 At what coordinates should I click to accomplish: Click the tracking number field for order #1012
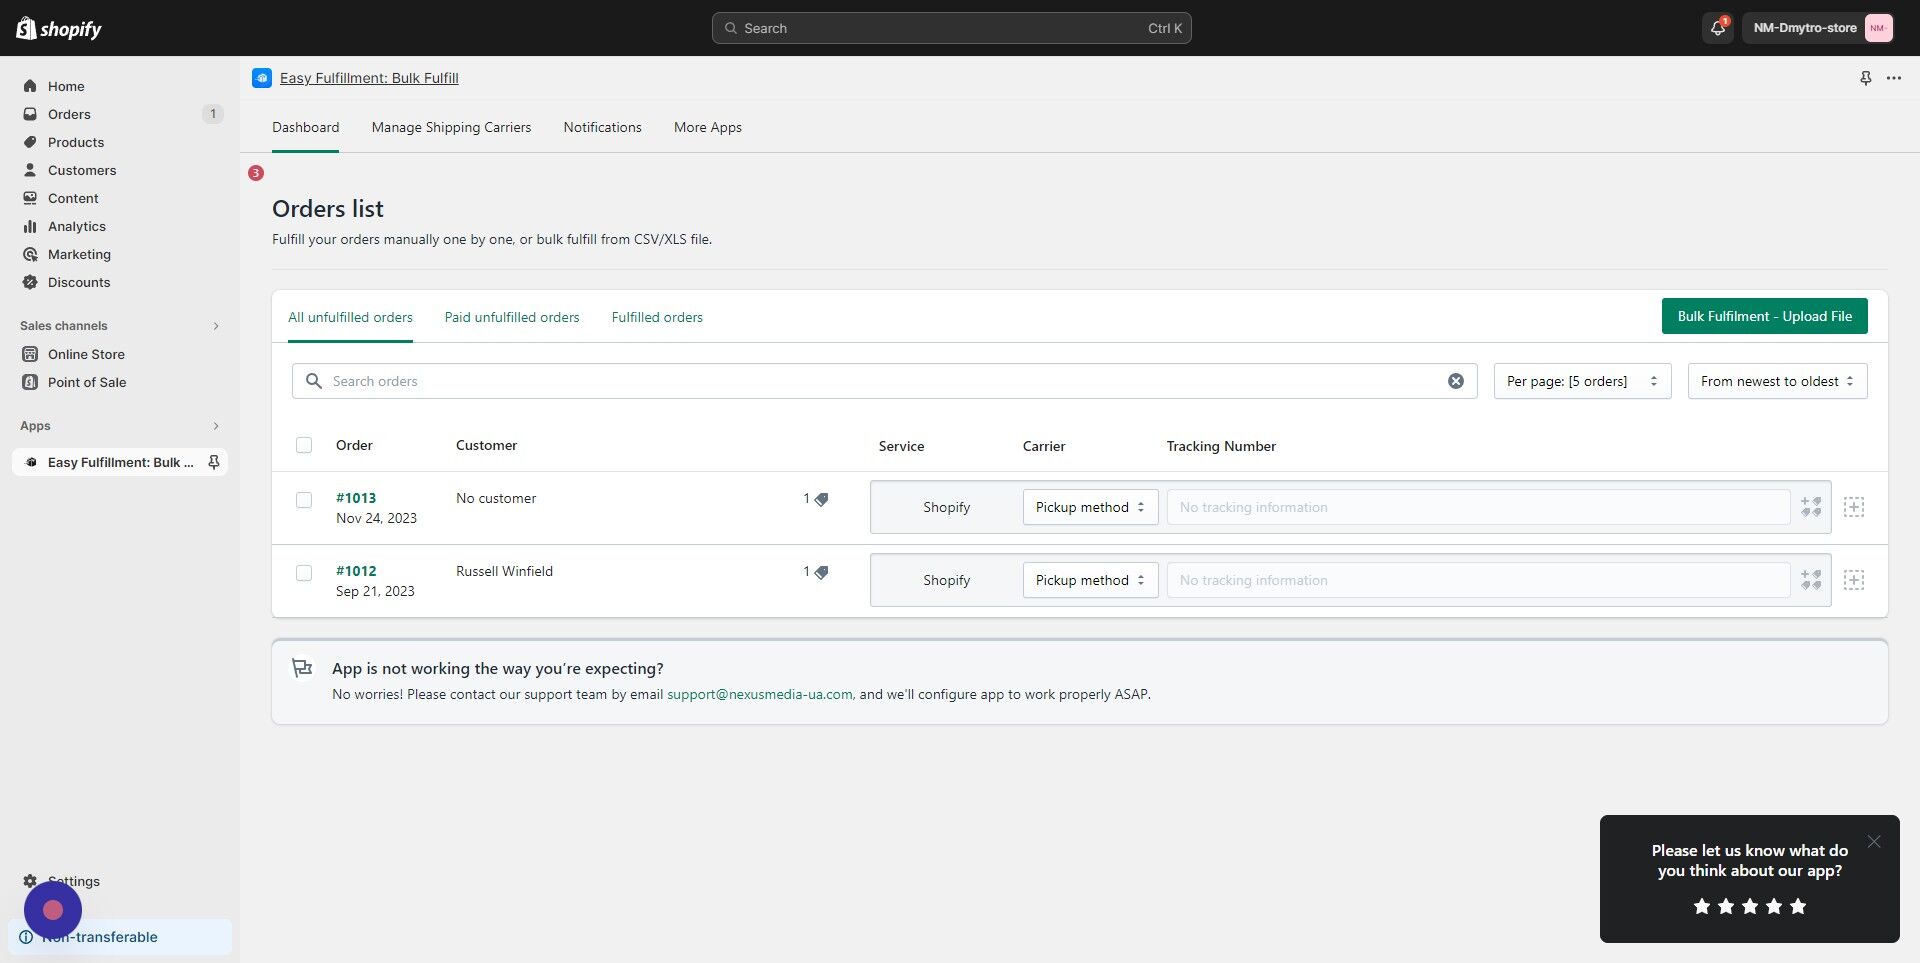pos(1480,580)
